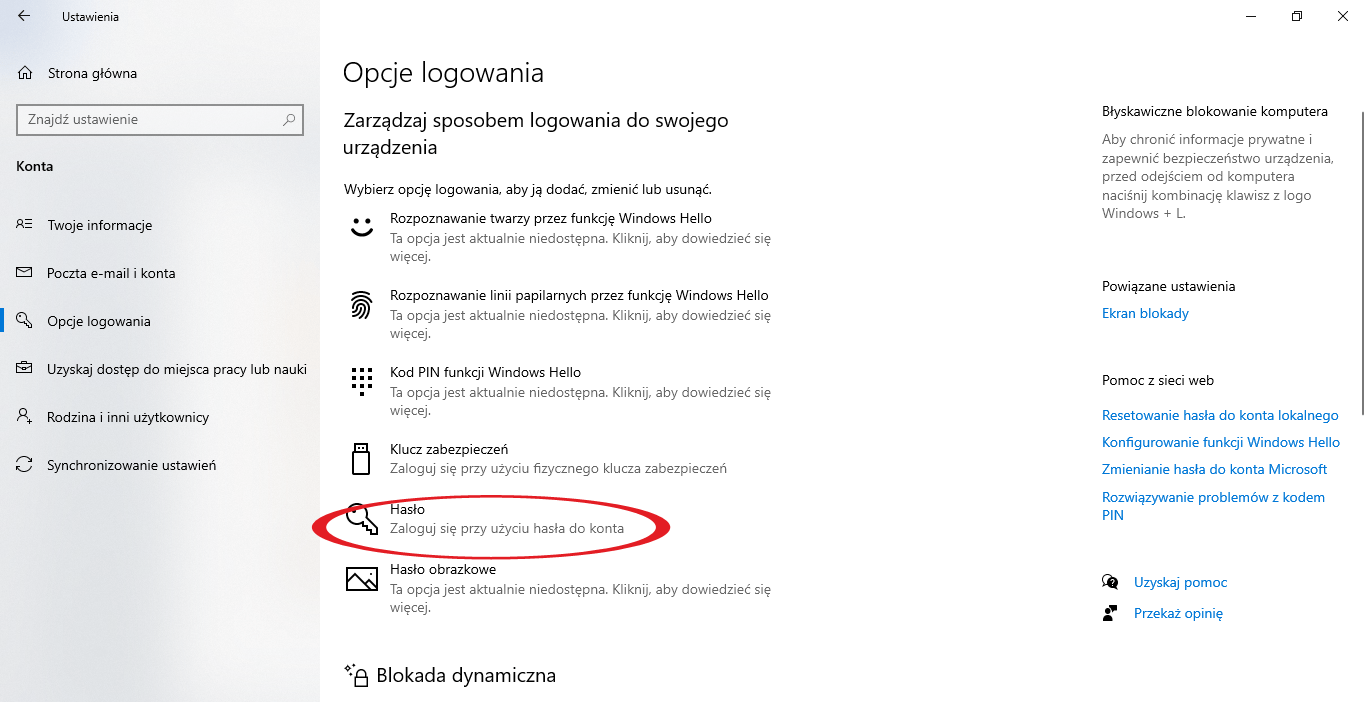Click the Uzyskaj pomoc link
1366x702 pixels.
coord(1180,582)
